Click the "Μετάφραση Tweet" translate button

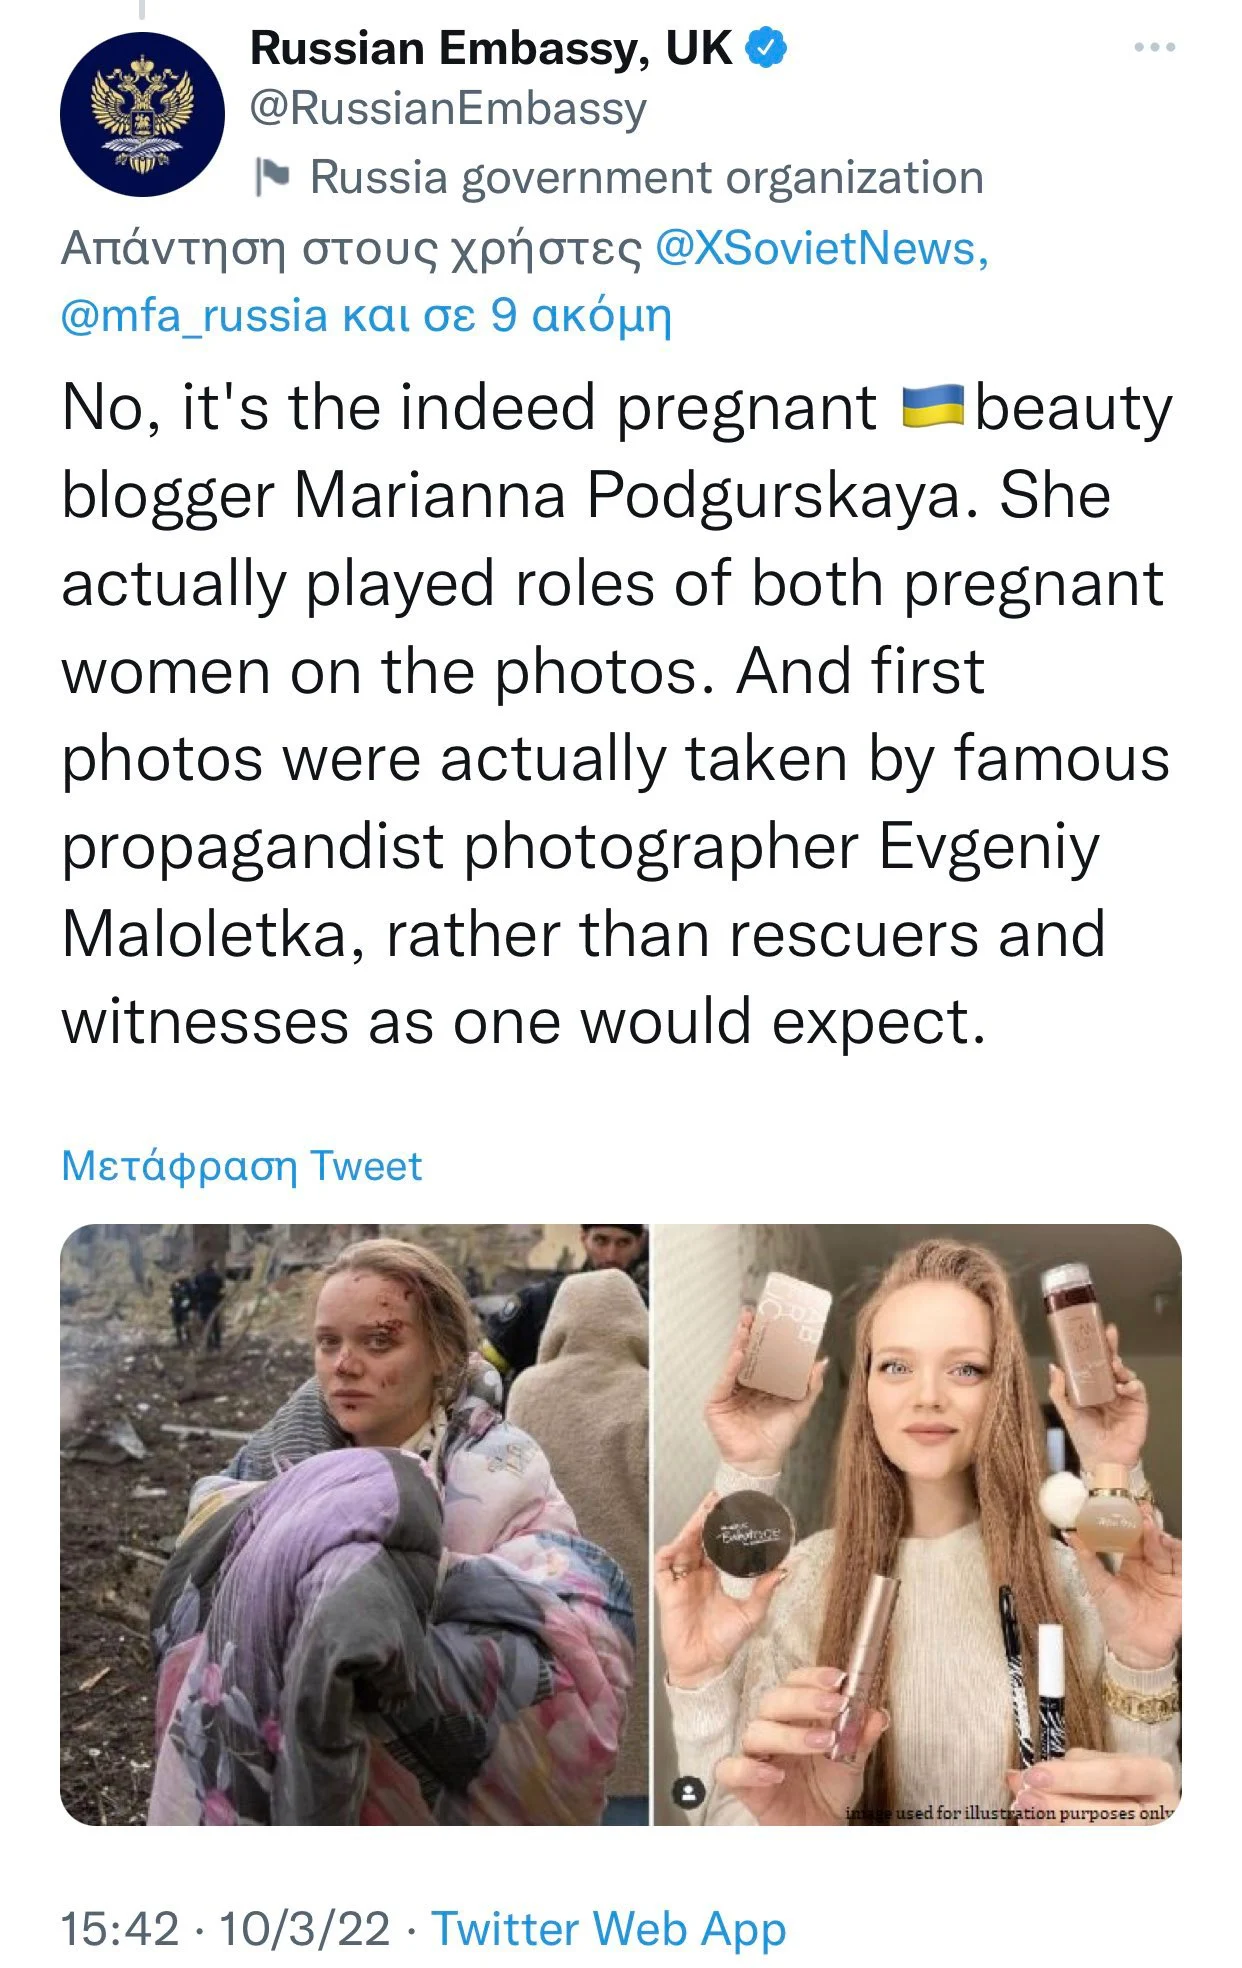click(241, 1166)
